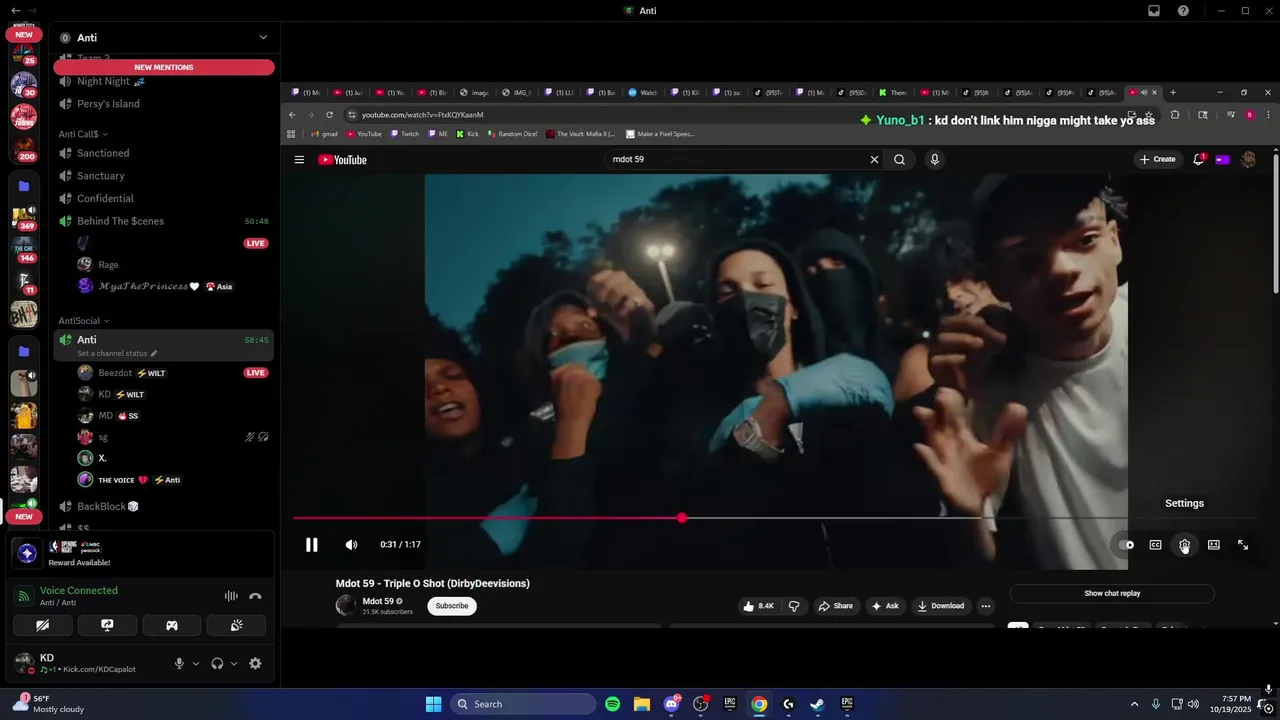This screenshot has height=720, width=1280.
Task: Open the Mdot 59 channel name link
Action: [x=378, y=601]
